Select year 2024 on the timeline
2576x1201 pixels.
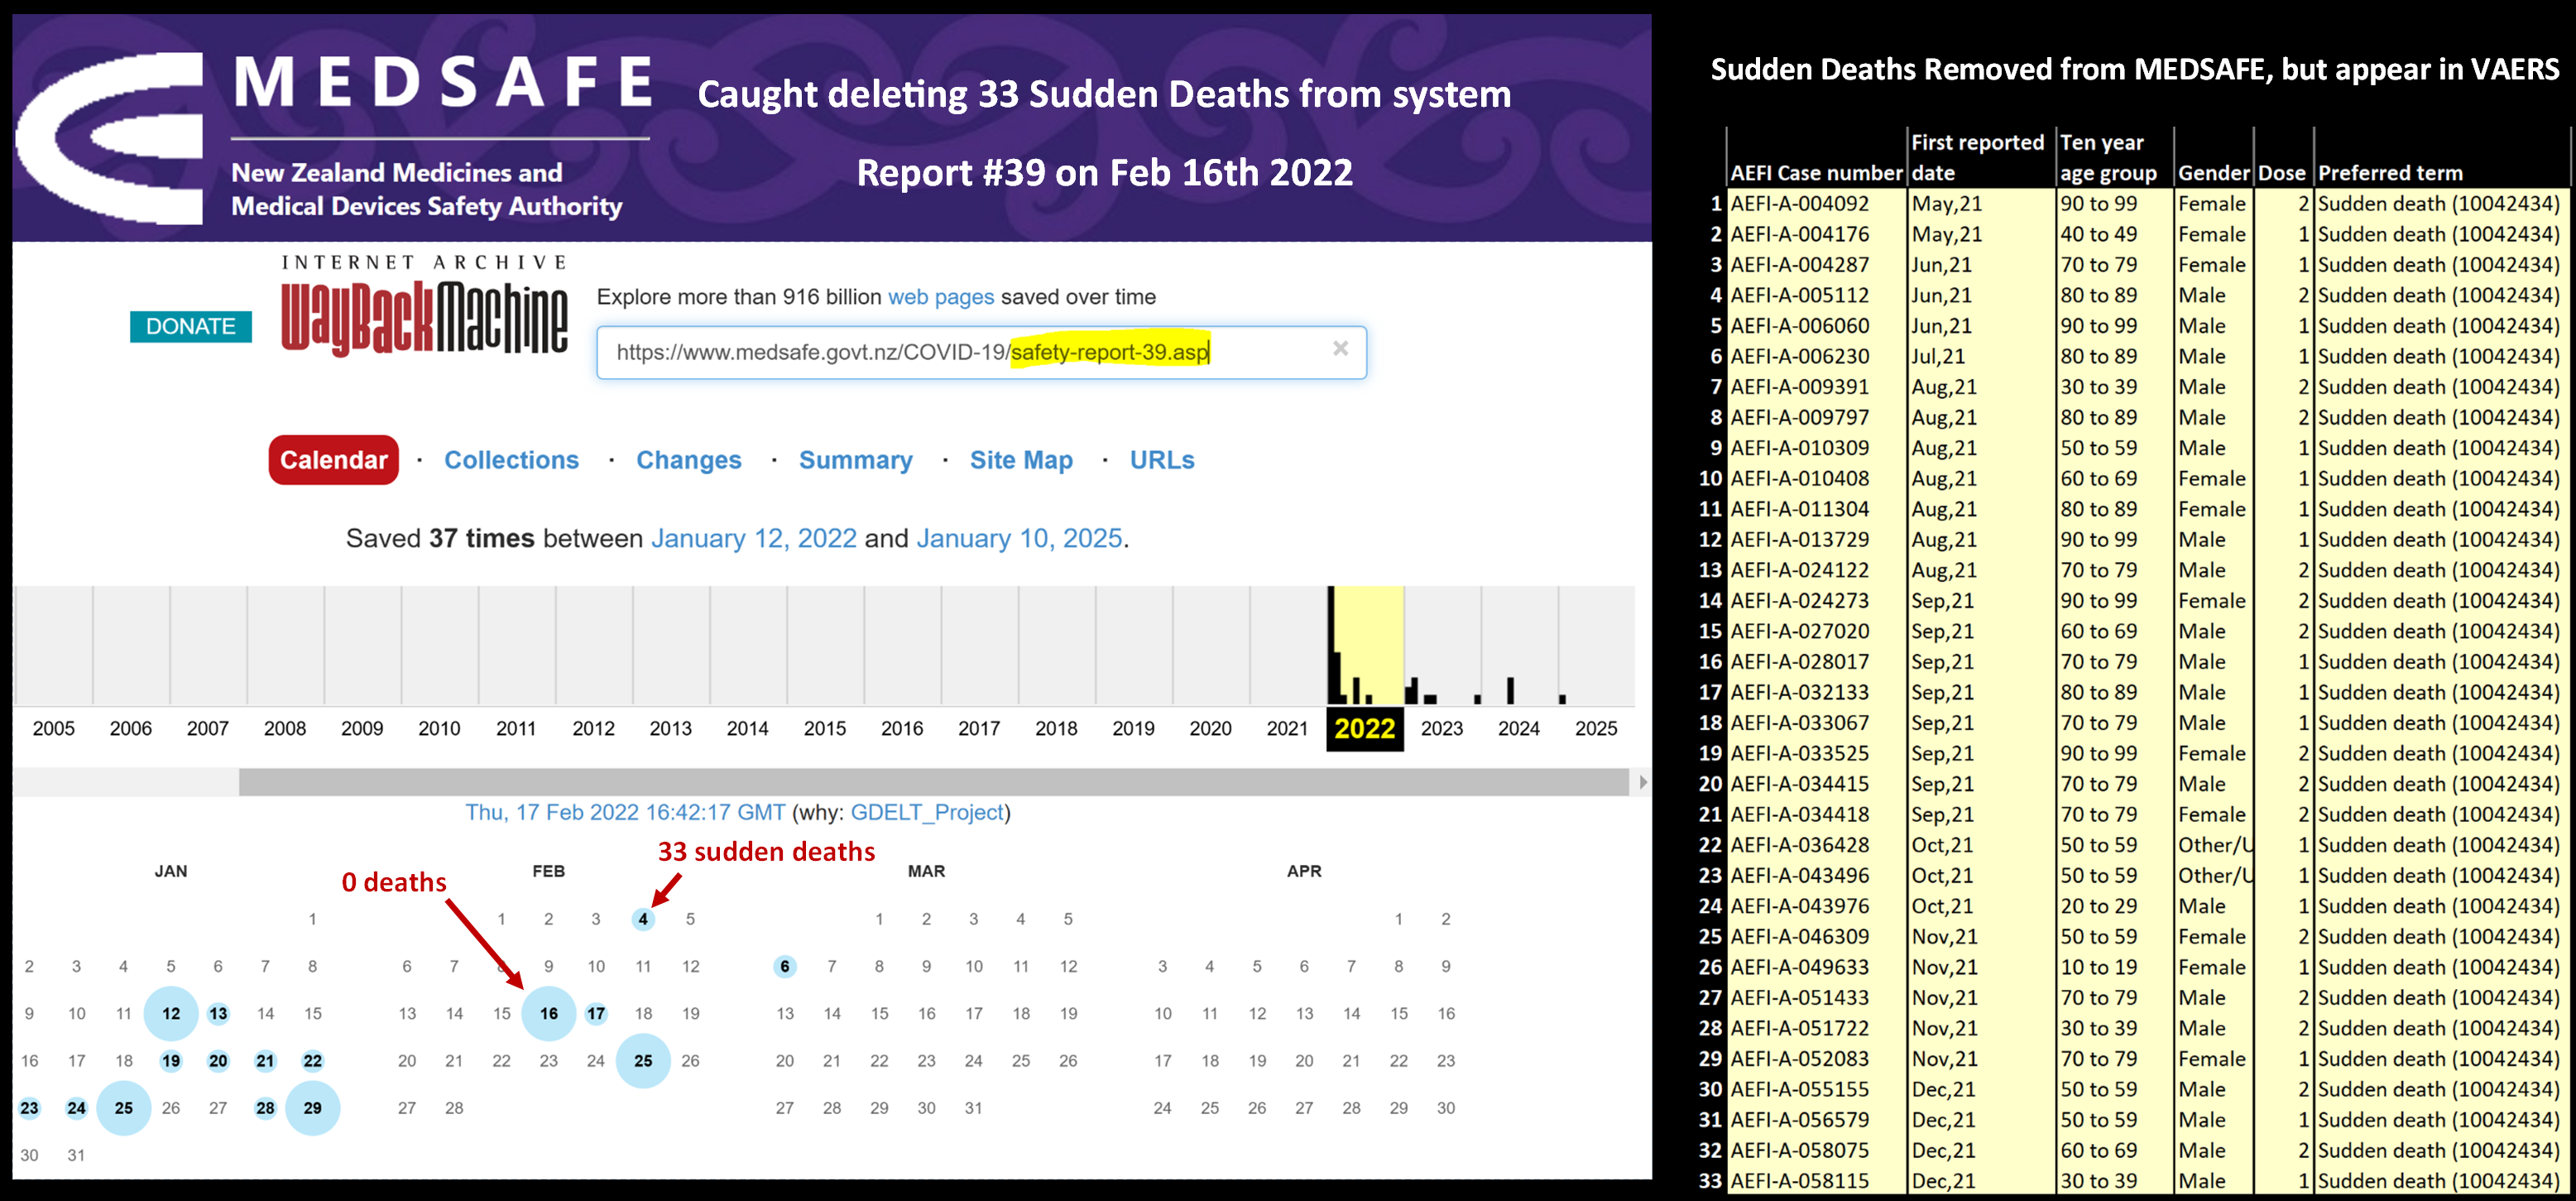1518,728
